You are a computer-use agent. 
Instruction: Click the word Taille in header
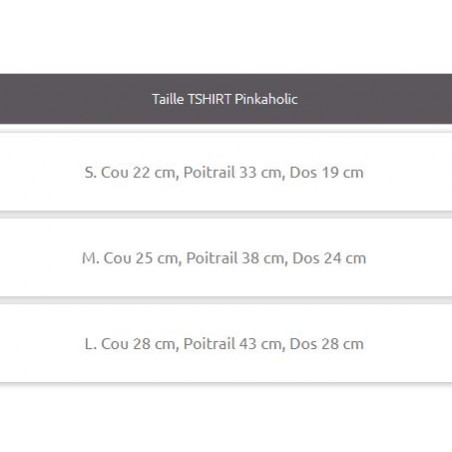[168, 99]
